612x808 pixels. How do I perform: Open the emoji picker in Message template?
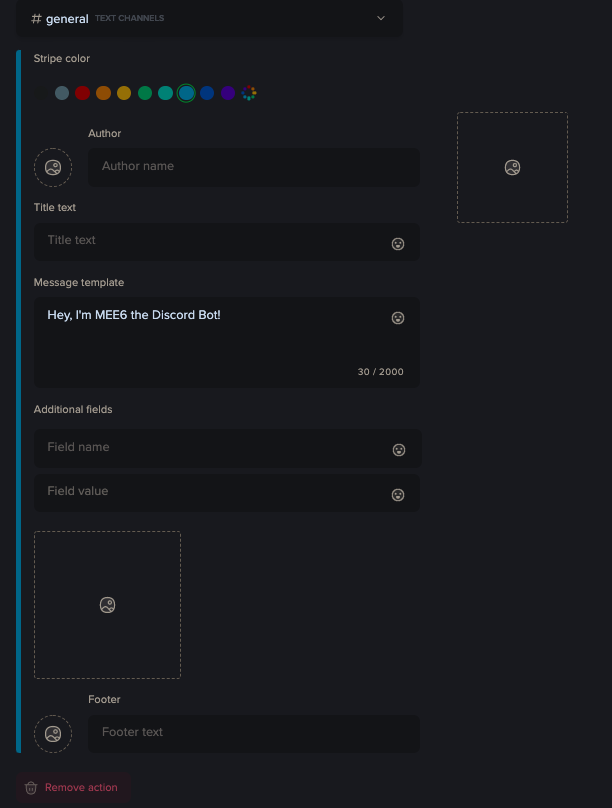pos(398,317)
